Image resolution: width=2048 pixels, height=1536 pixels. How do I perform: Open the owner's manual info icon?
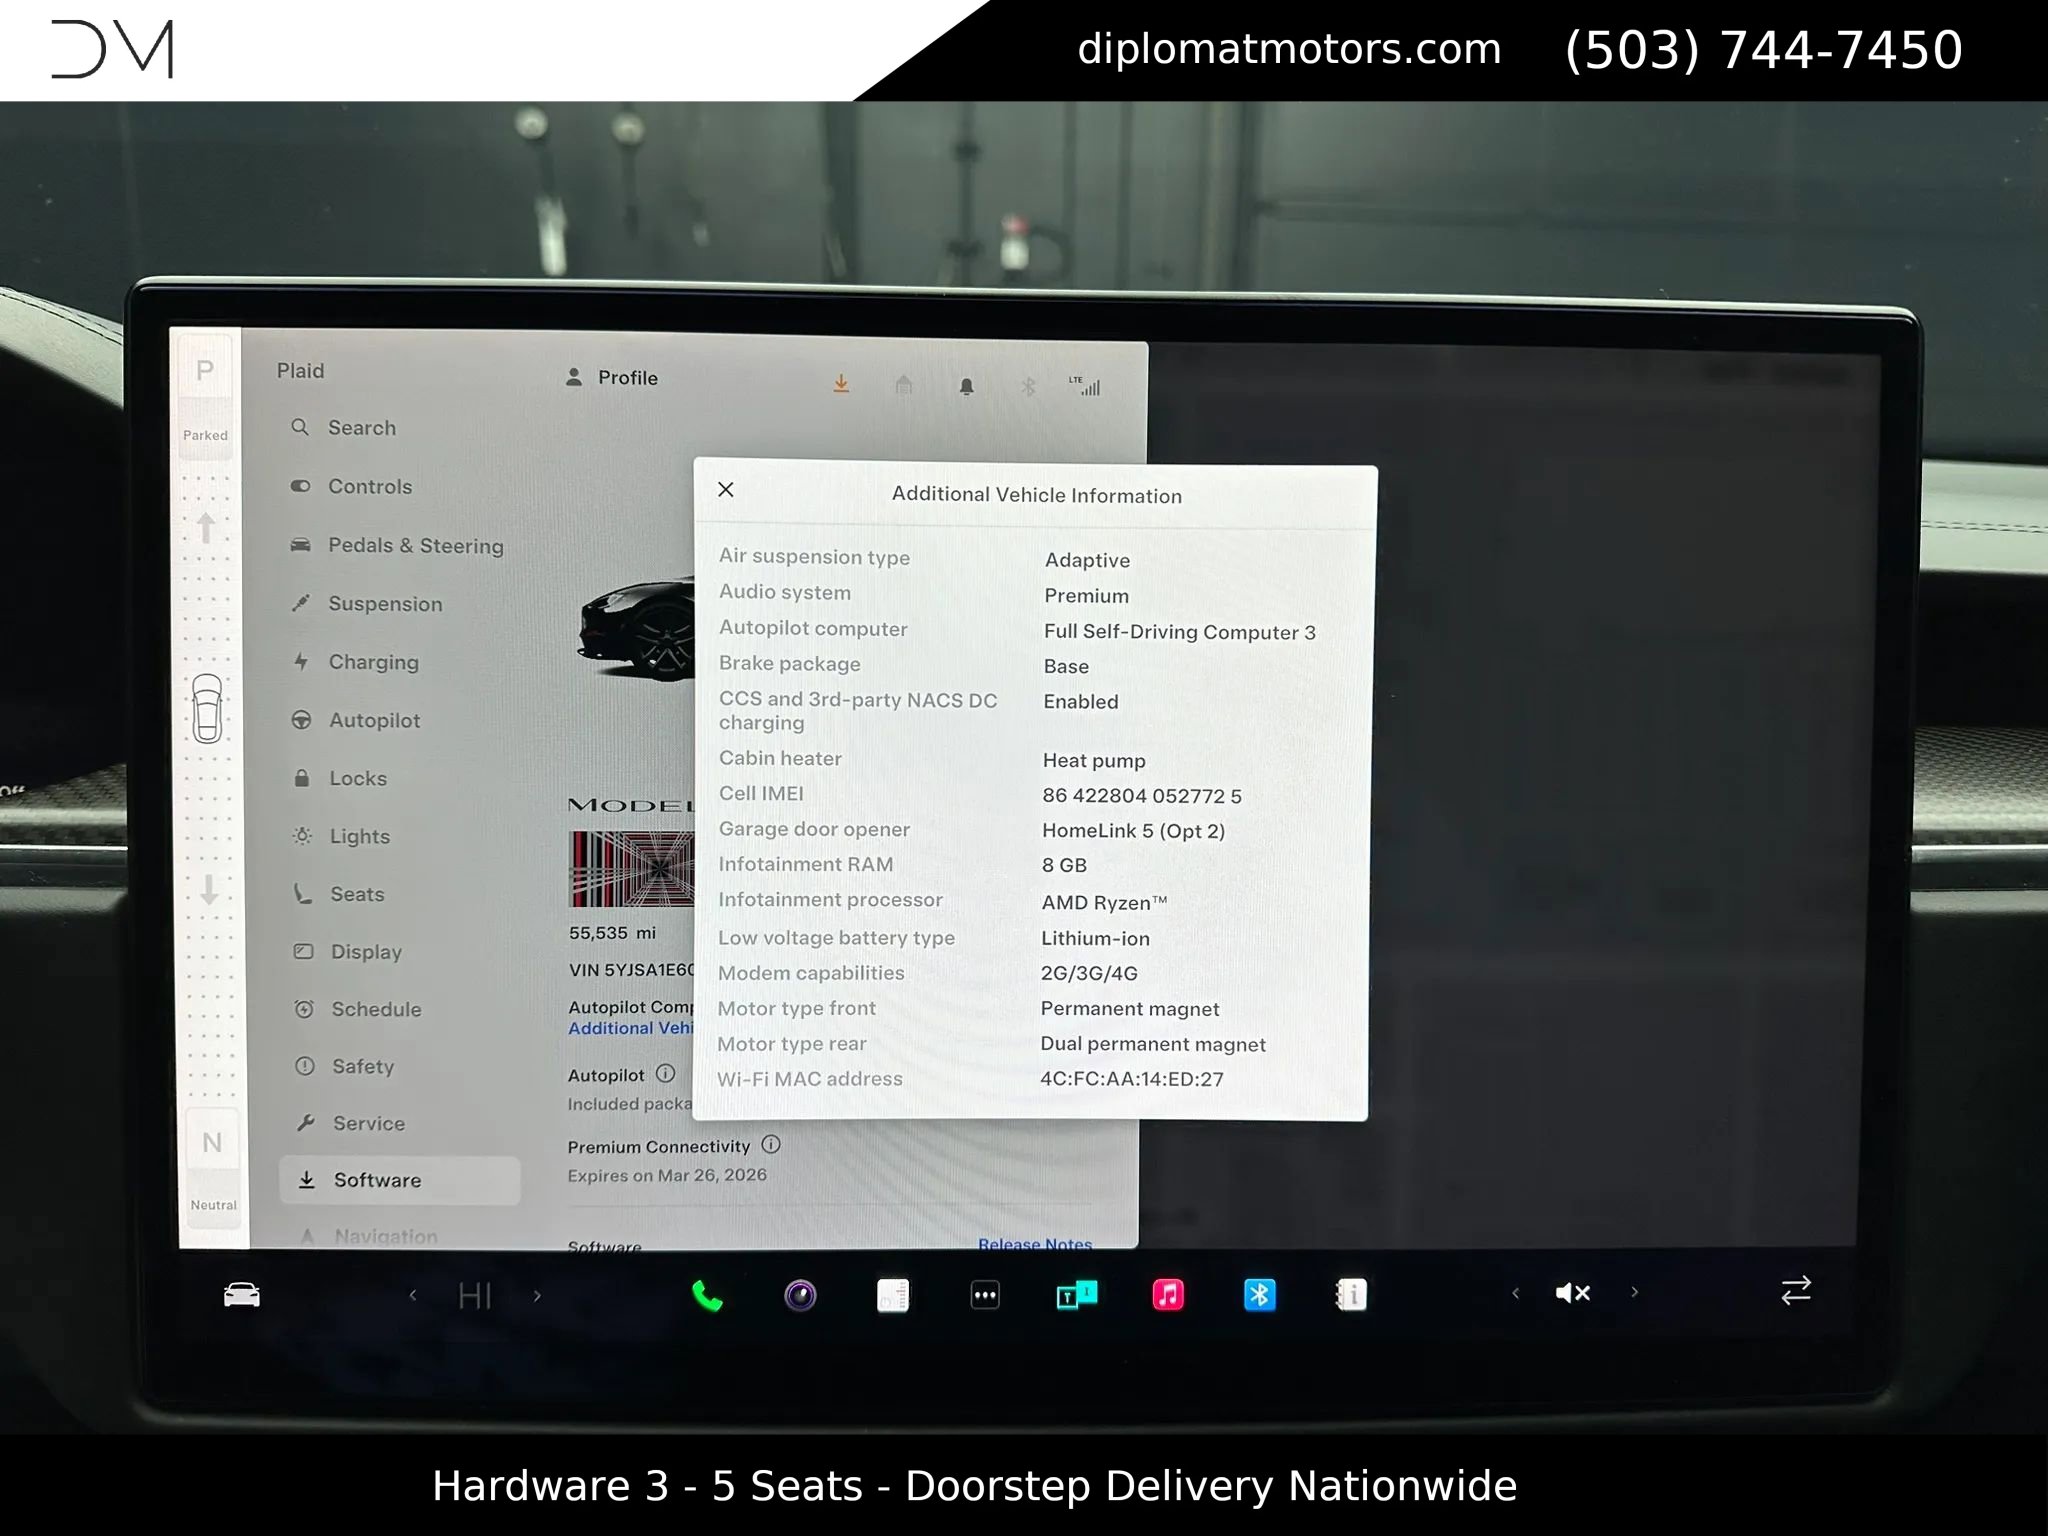(x=1351, y=1295)
